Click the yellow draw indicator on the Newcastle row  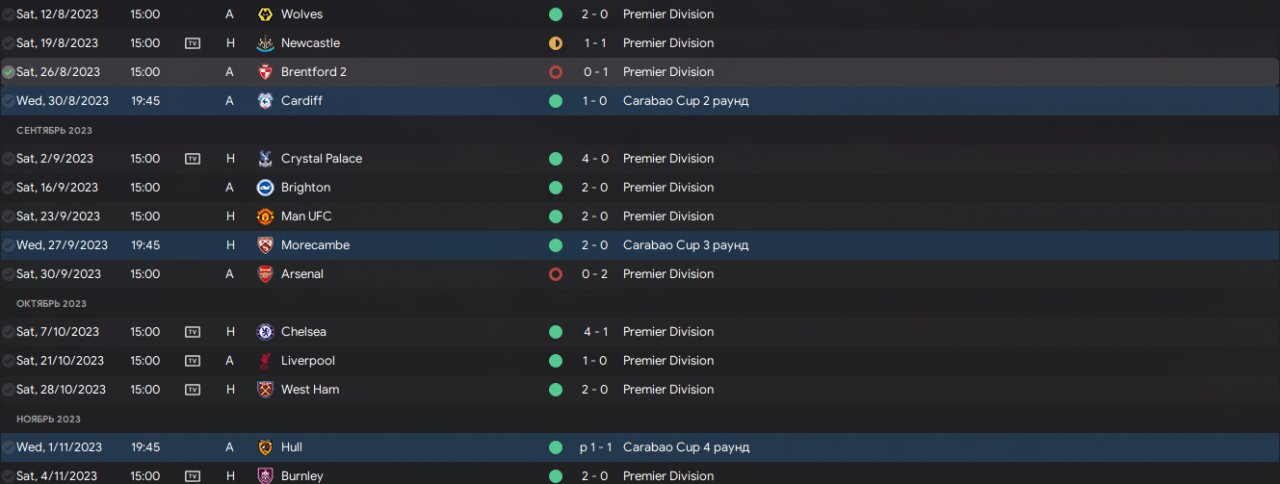556,44
